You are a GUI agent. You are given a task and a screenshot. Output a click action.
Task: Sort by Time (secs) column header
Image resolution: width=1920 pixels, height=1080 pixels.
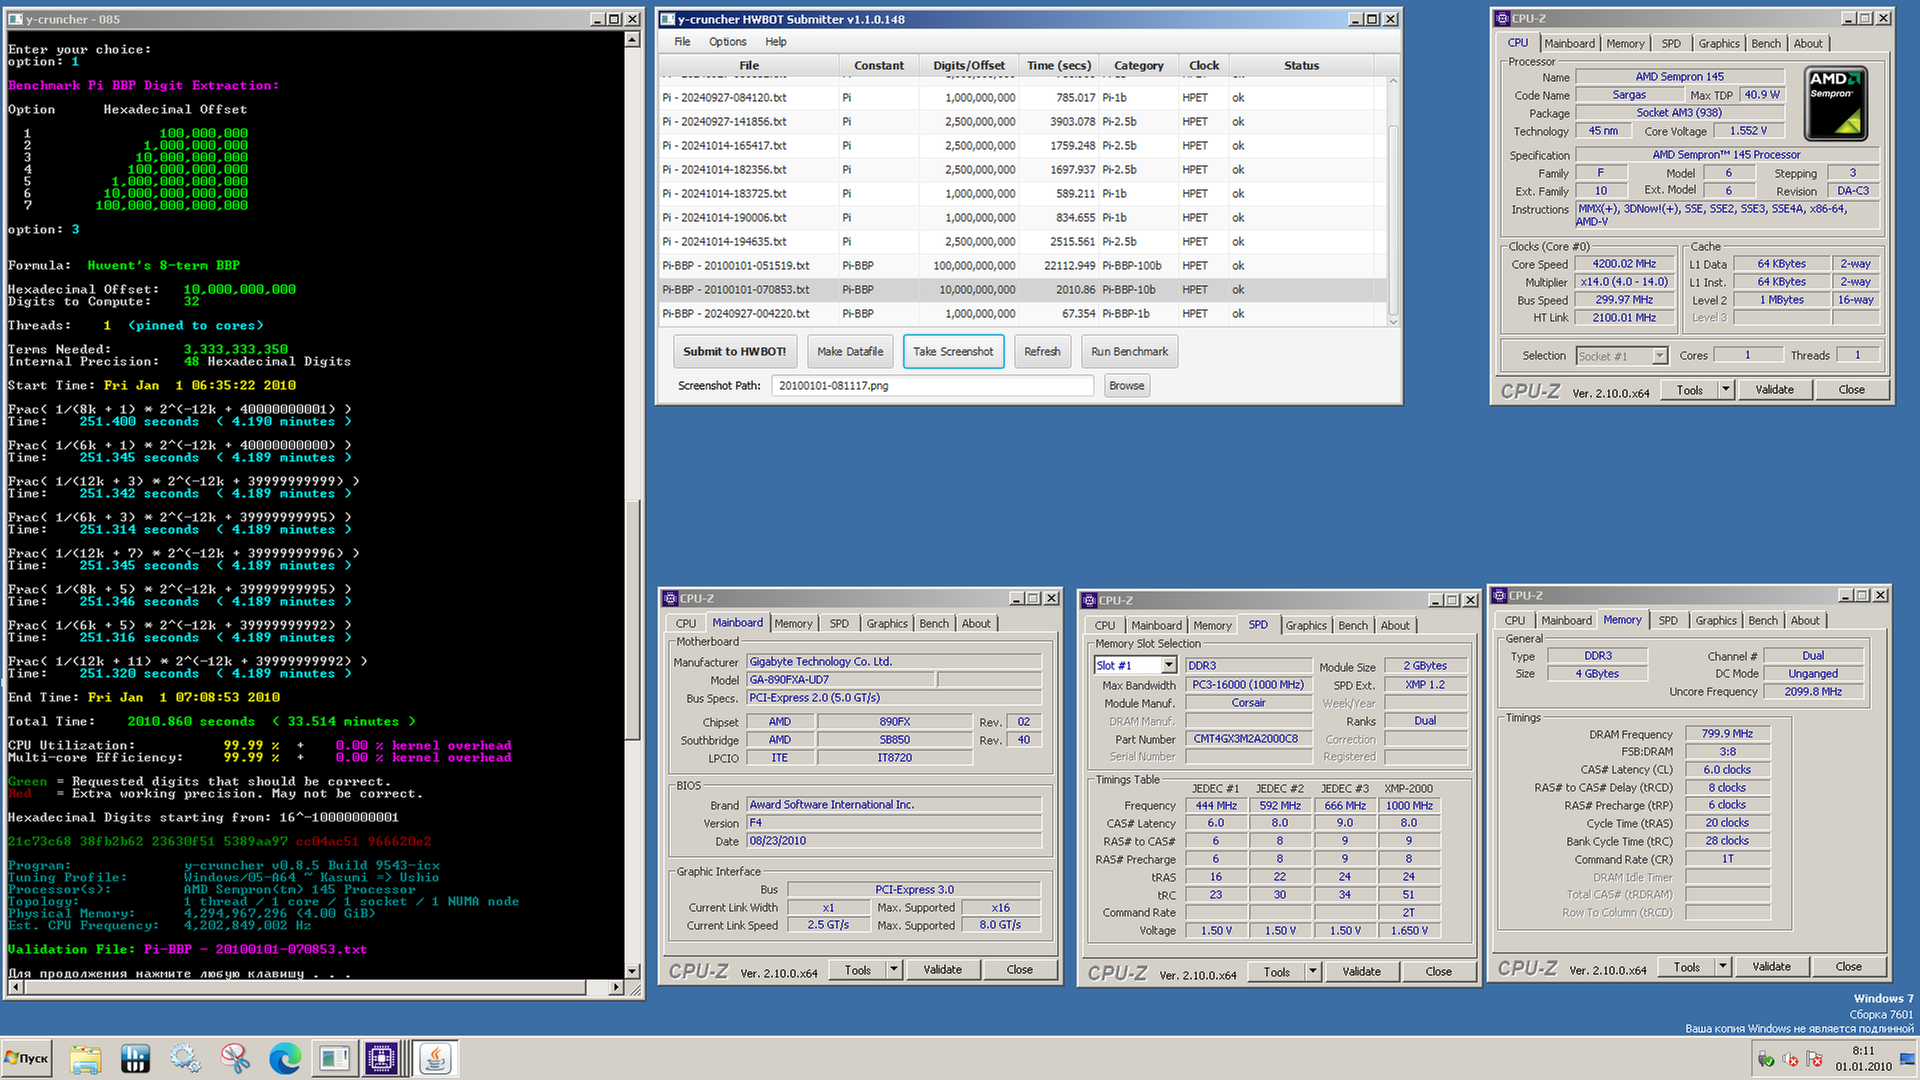pos(1059,66)
